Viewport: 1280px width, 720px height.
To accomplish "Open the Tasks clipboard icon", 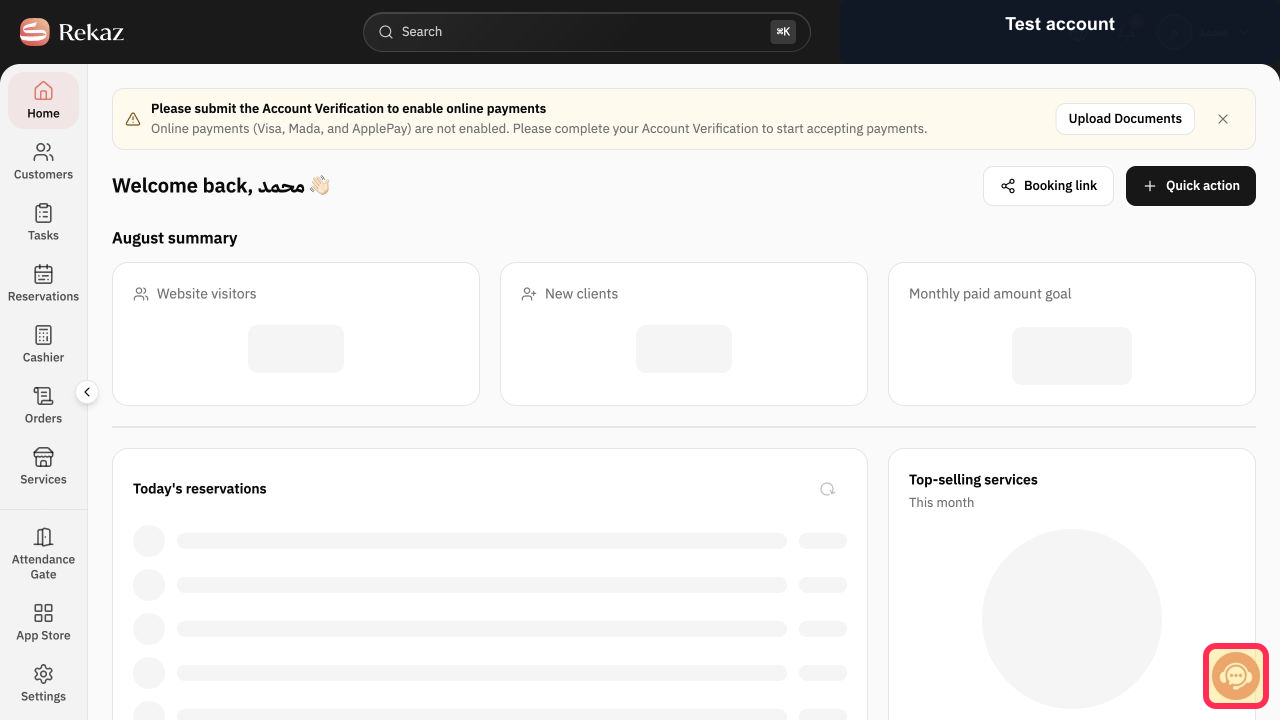I will coord(43,214).
